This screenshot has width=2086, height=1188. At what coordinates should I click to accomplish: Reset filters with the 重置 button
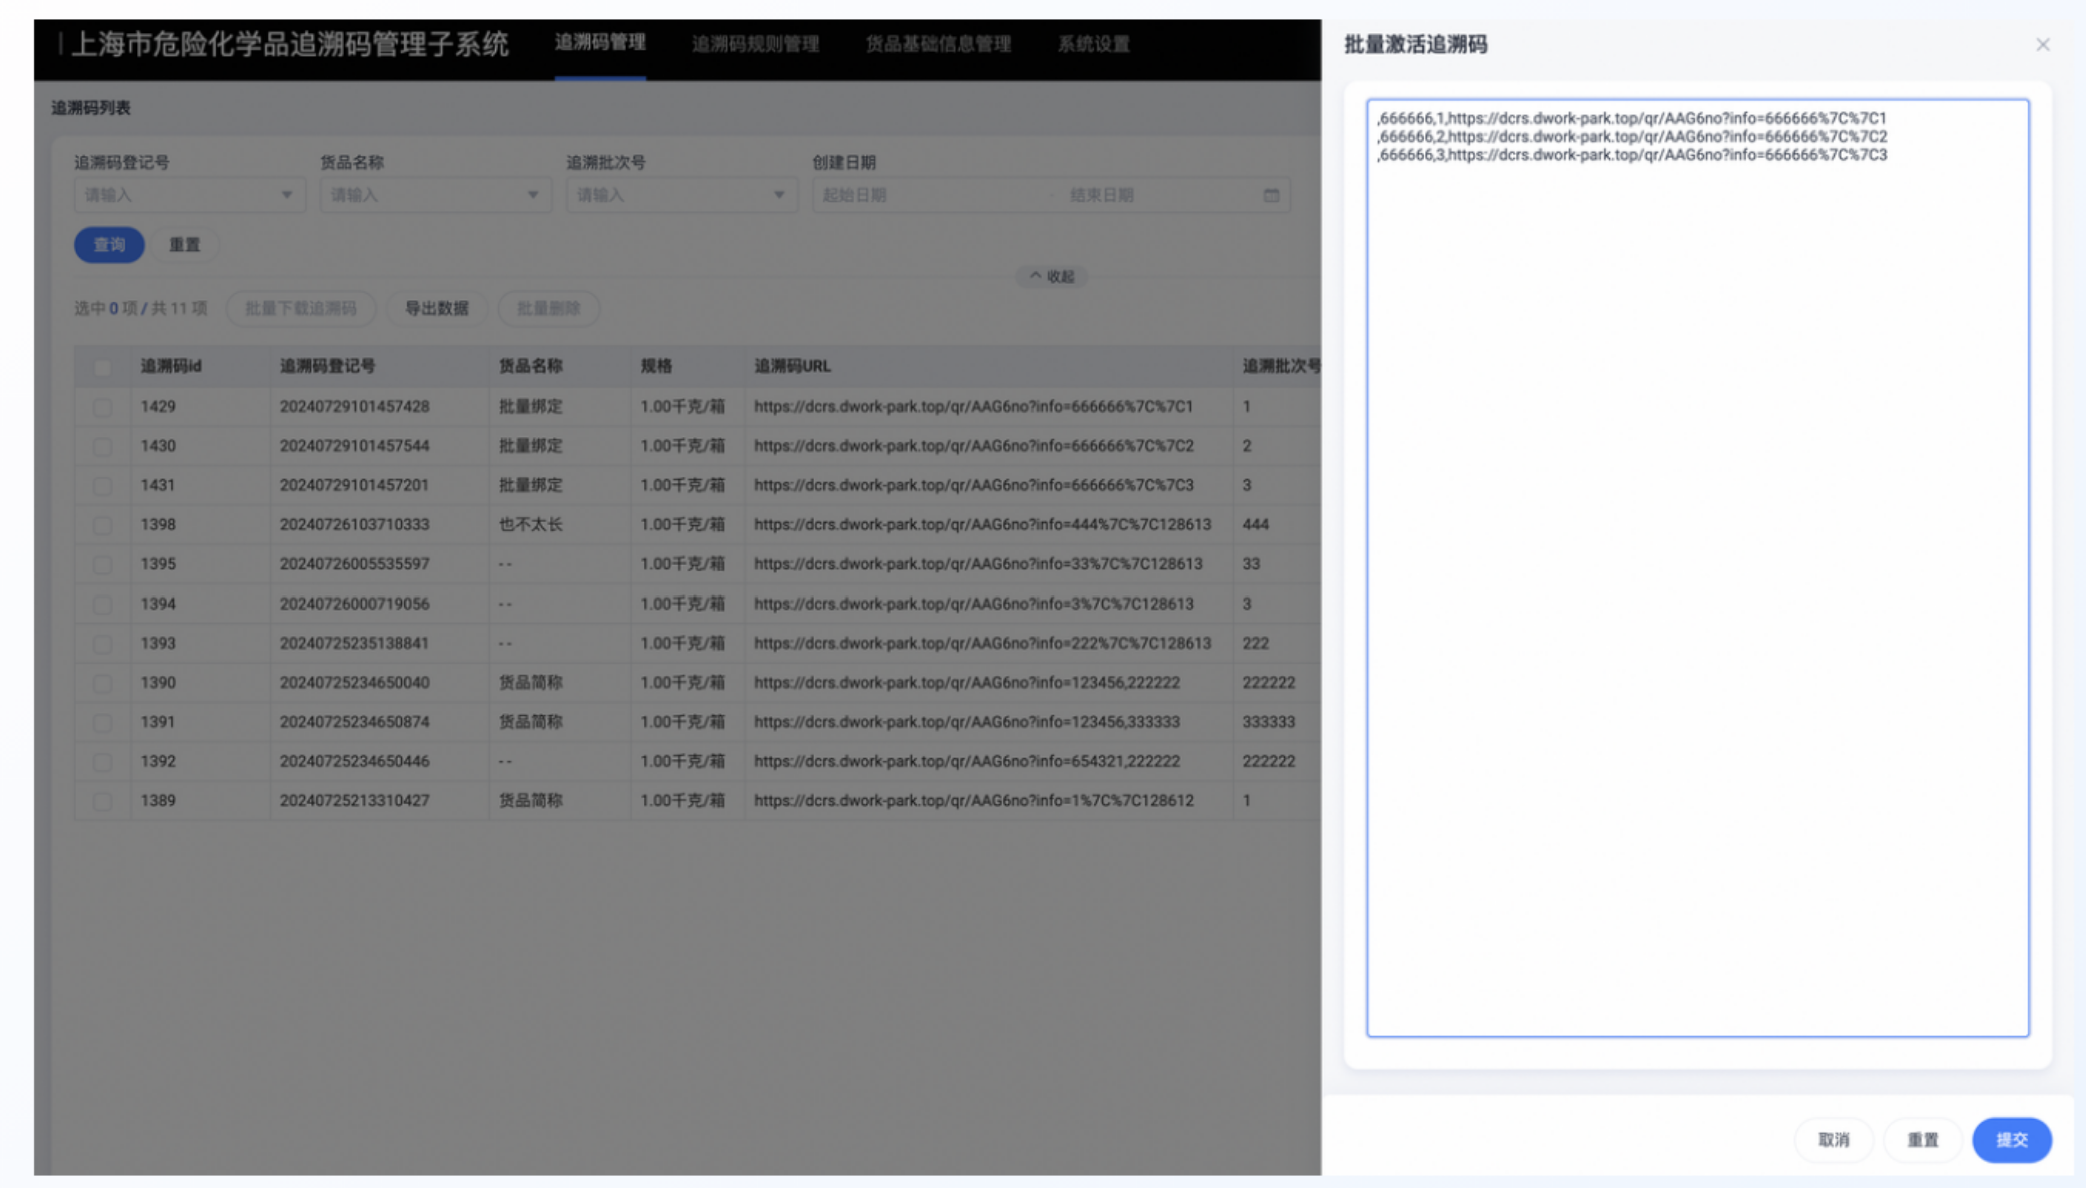(x=185, y=244)
